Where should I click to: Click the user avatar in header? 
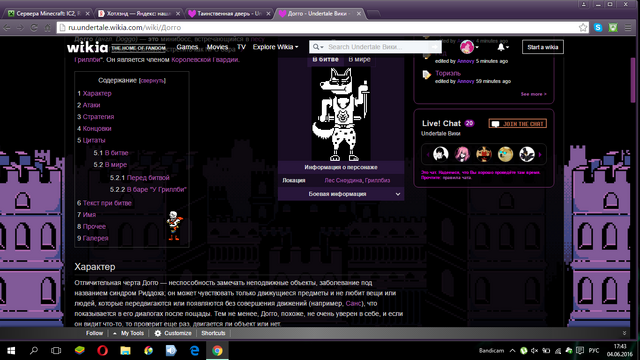(x=467, y=47)
